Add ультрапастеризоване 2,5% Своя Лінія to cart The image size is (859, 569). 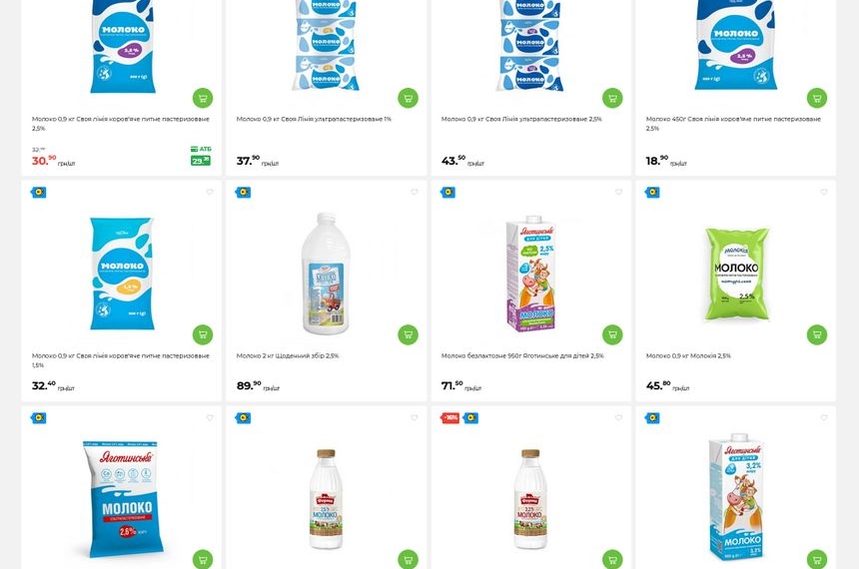(612, 98)
